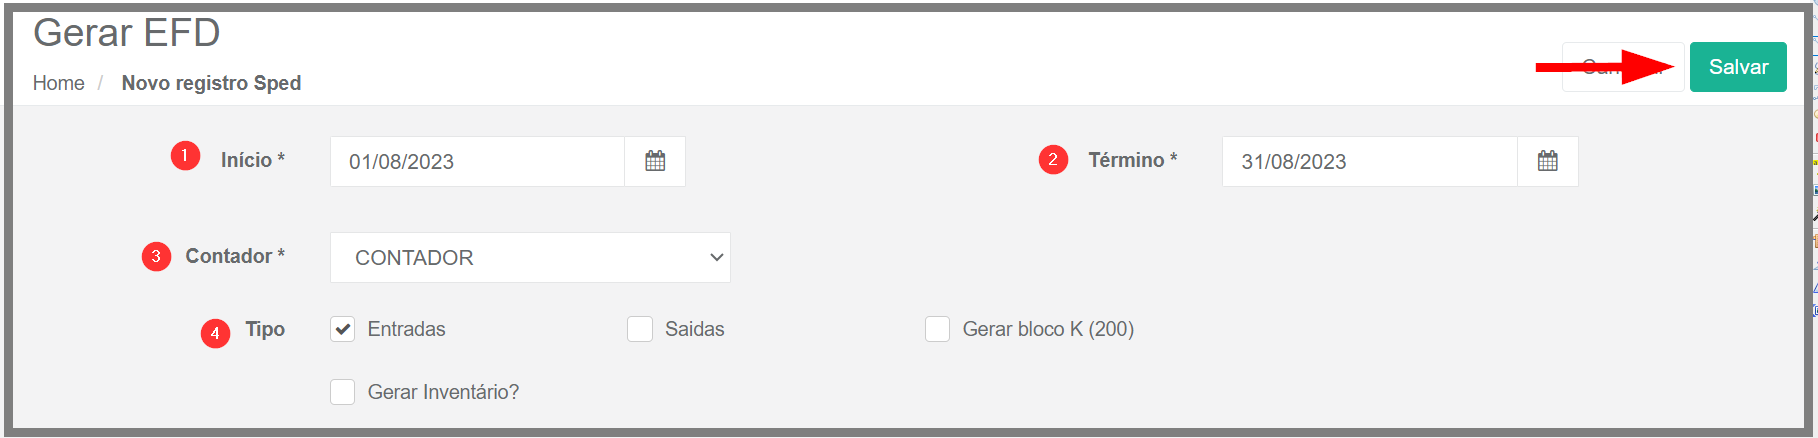
Task: Focus the Término date input field
Action: pyautogui.click(x=1370, y=161)
